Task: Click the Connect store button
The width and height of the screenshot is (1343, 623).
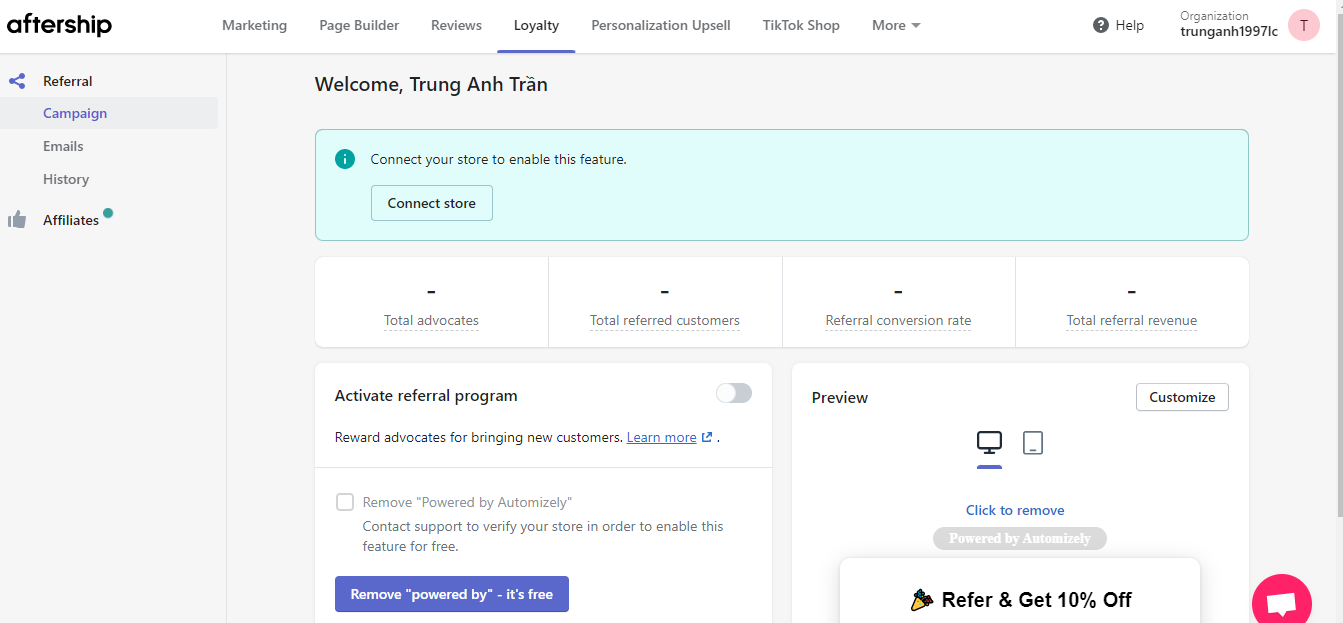Action: (x=432, y=203)
